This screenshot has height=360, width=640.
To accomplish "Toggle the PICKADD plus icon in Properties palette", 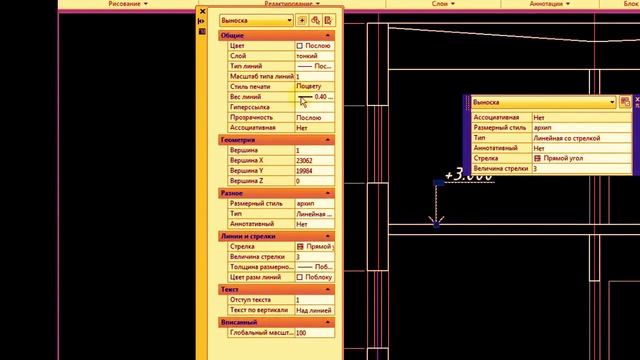I will (302, 20).
